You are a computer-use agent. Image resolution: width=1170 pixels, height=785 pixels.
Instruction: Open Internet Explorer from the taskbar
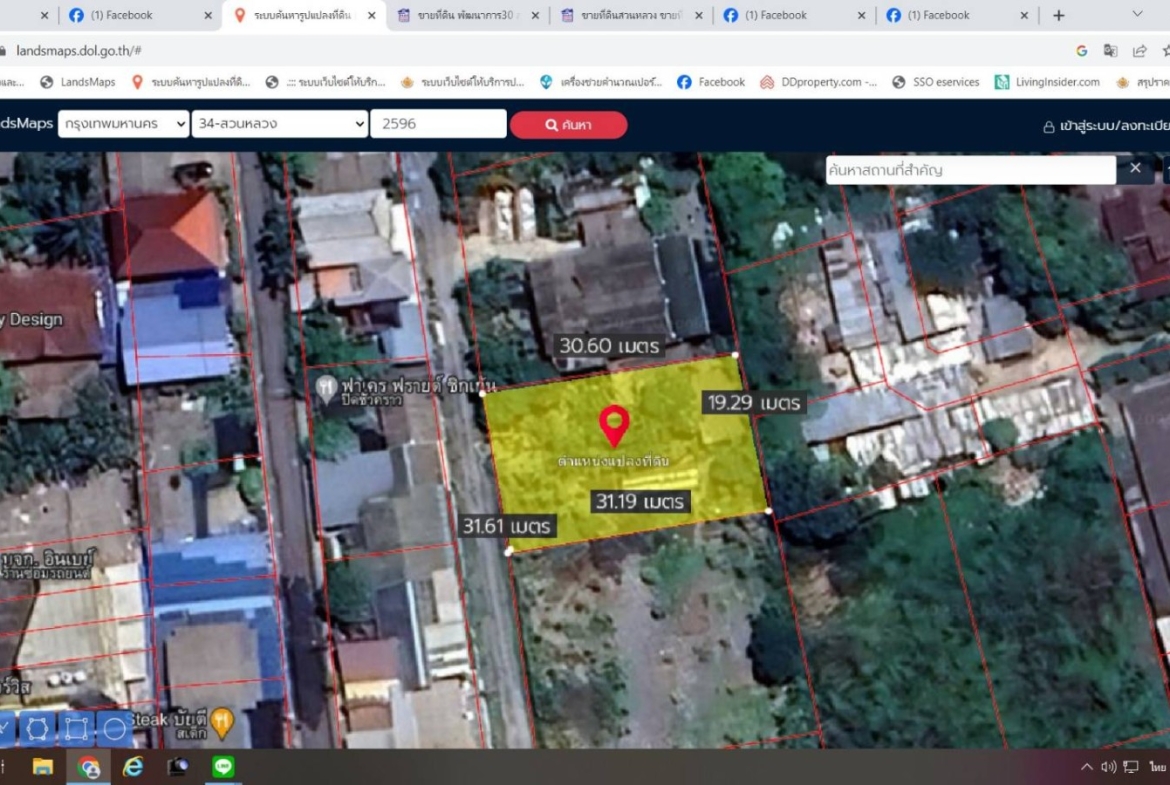pos(133,766)
